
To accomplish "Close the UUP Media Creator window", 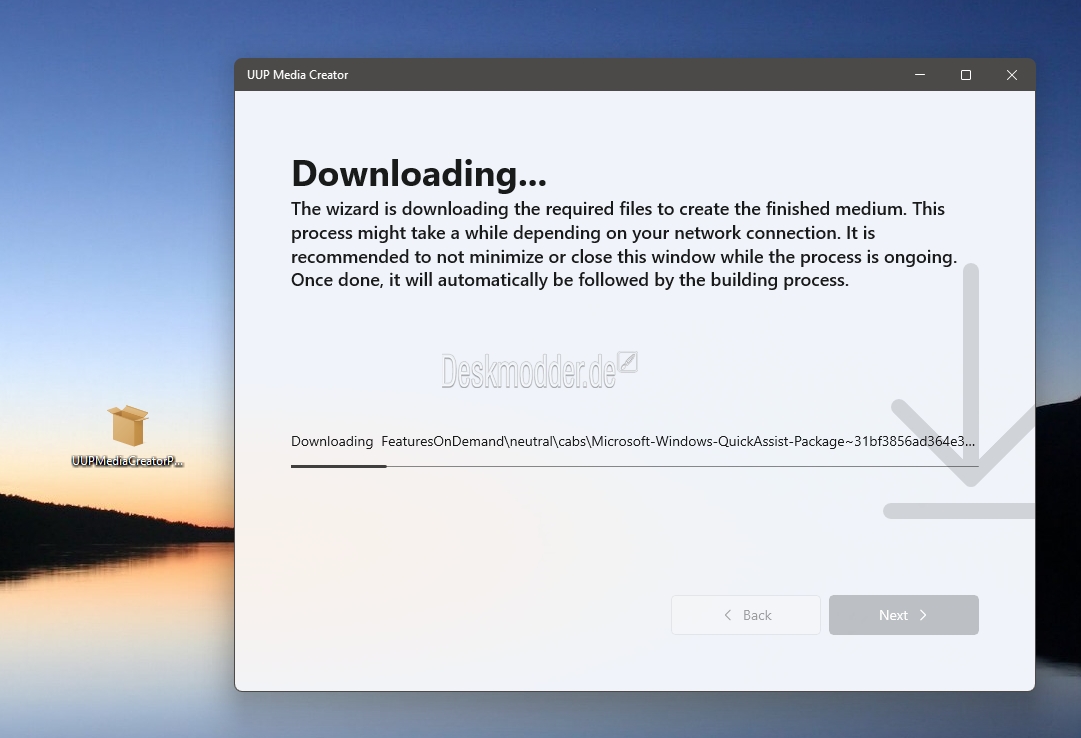I will [1011, 74].
